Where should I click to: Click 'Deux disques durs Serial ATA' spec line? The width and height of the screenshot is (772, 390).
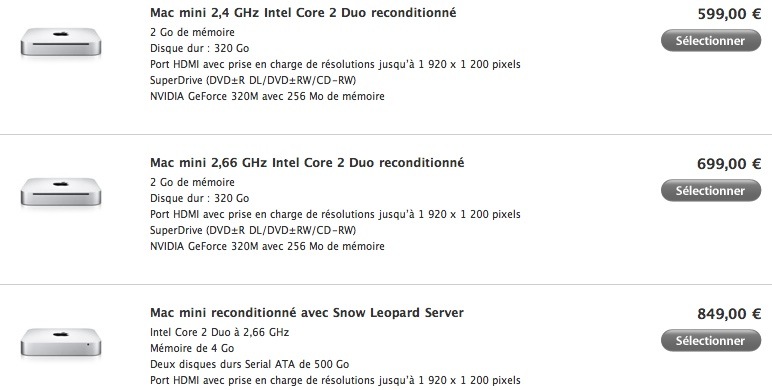point(250,364)
